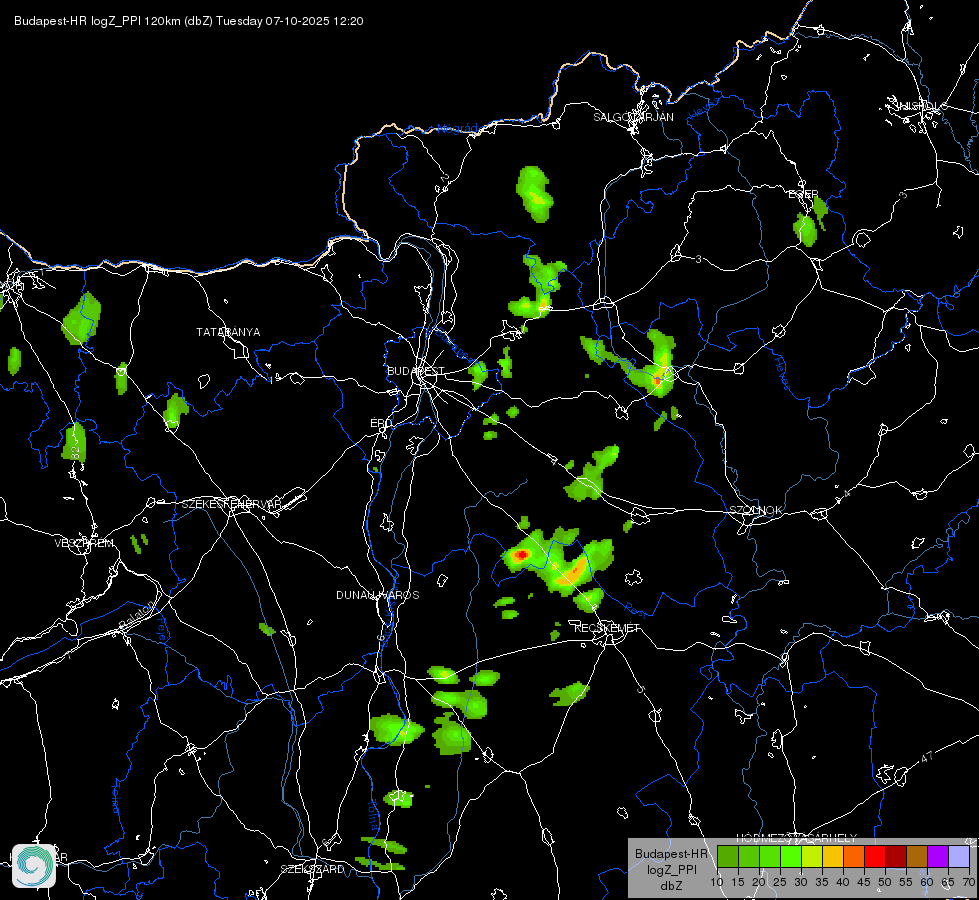Image resolution: width=979 pixels, height=900 pixels.
Task: Pick the 45–50 dBZ red legend swatch
Action: (x=875, y=856)
